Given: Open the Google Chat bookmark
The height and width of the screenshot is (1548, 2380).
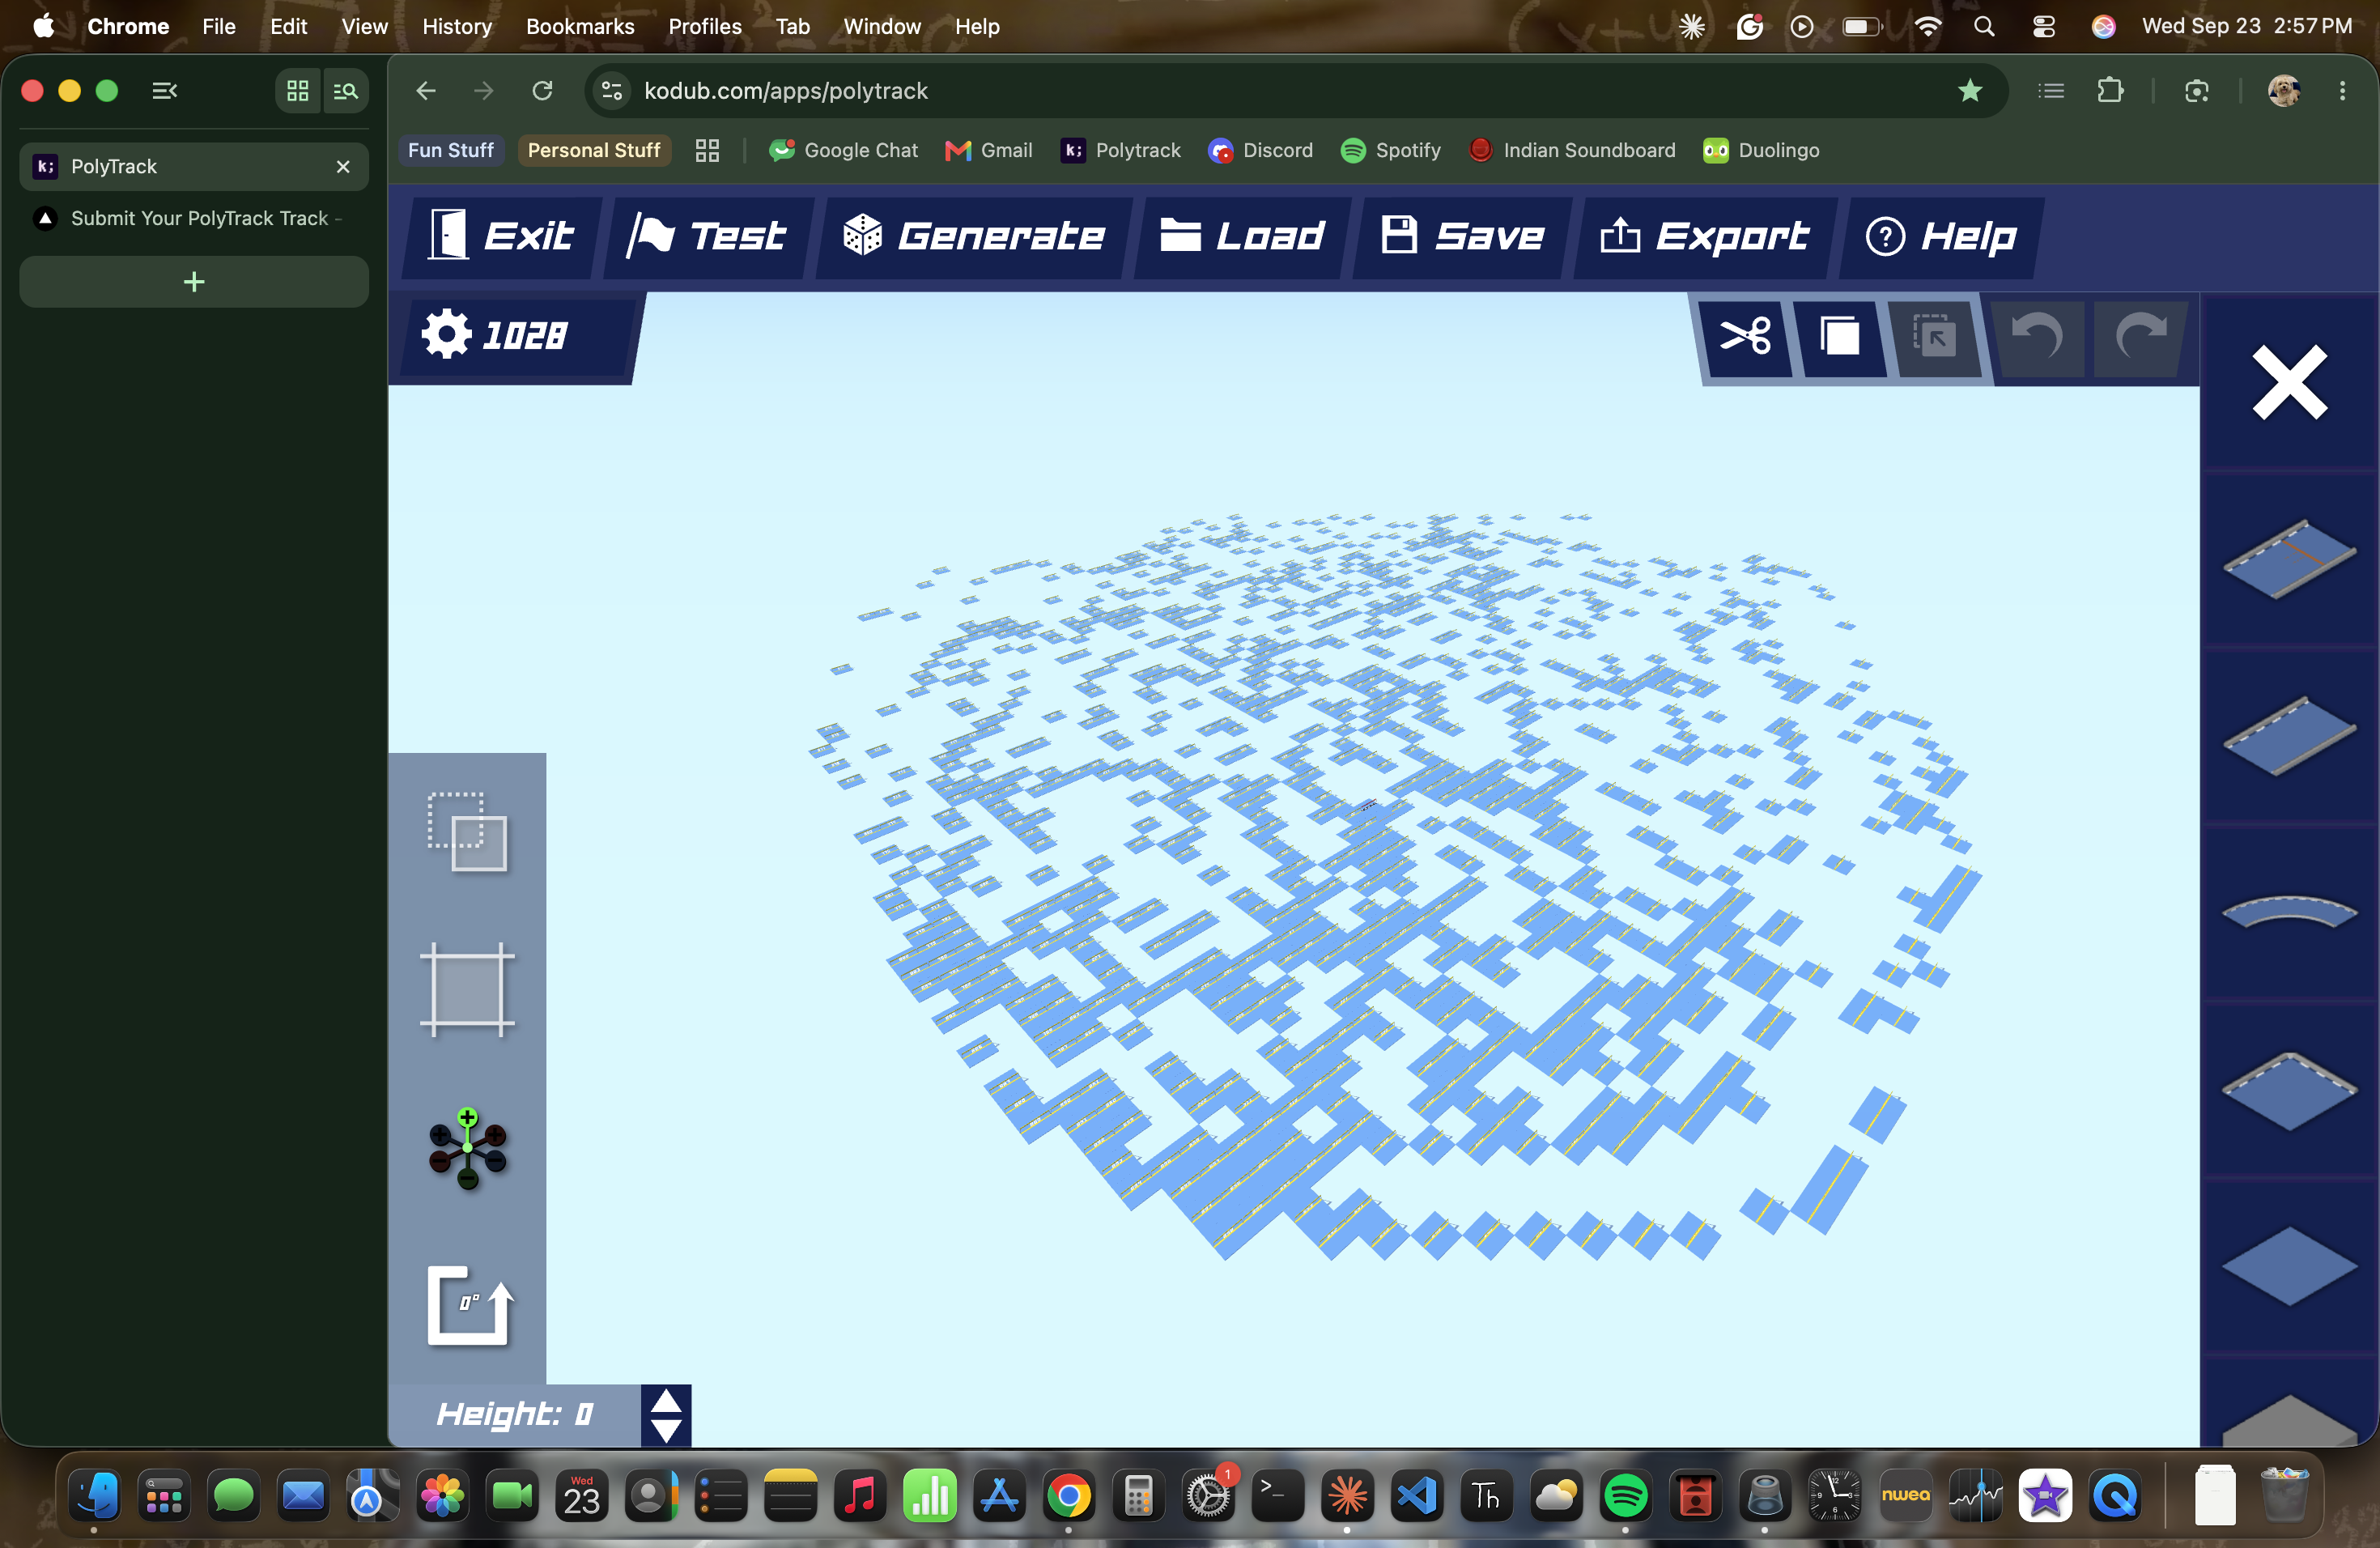Looking at the screenshot, I should click(x=843, y=150).
